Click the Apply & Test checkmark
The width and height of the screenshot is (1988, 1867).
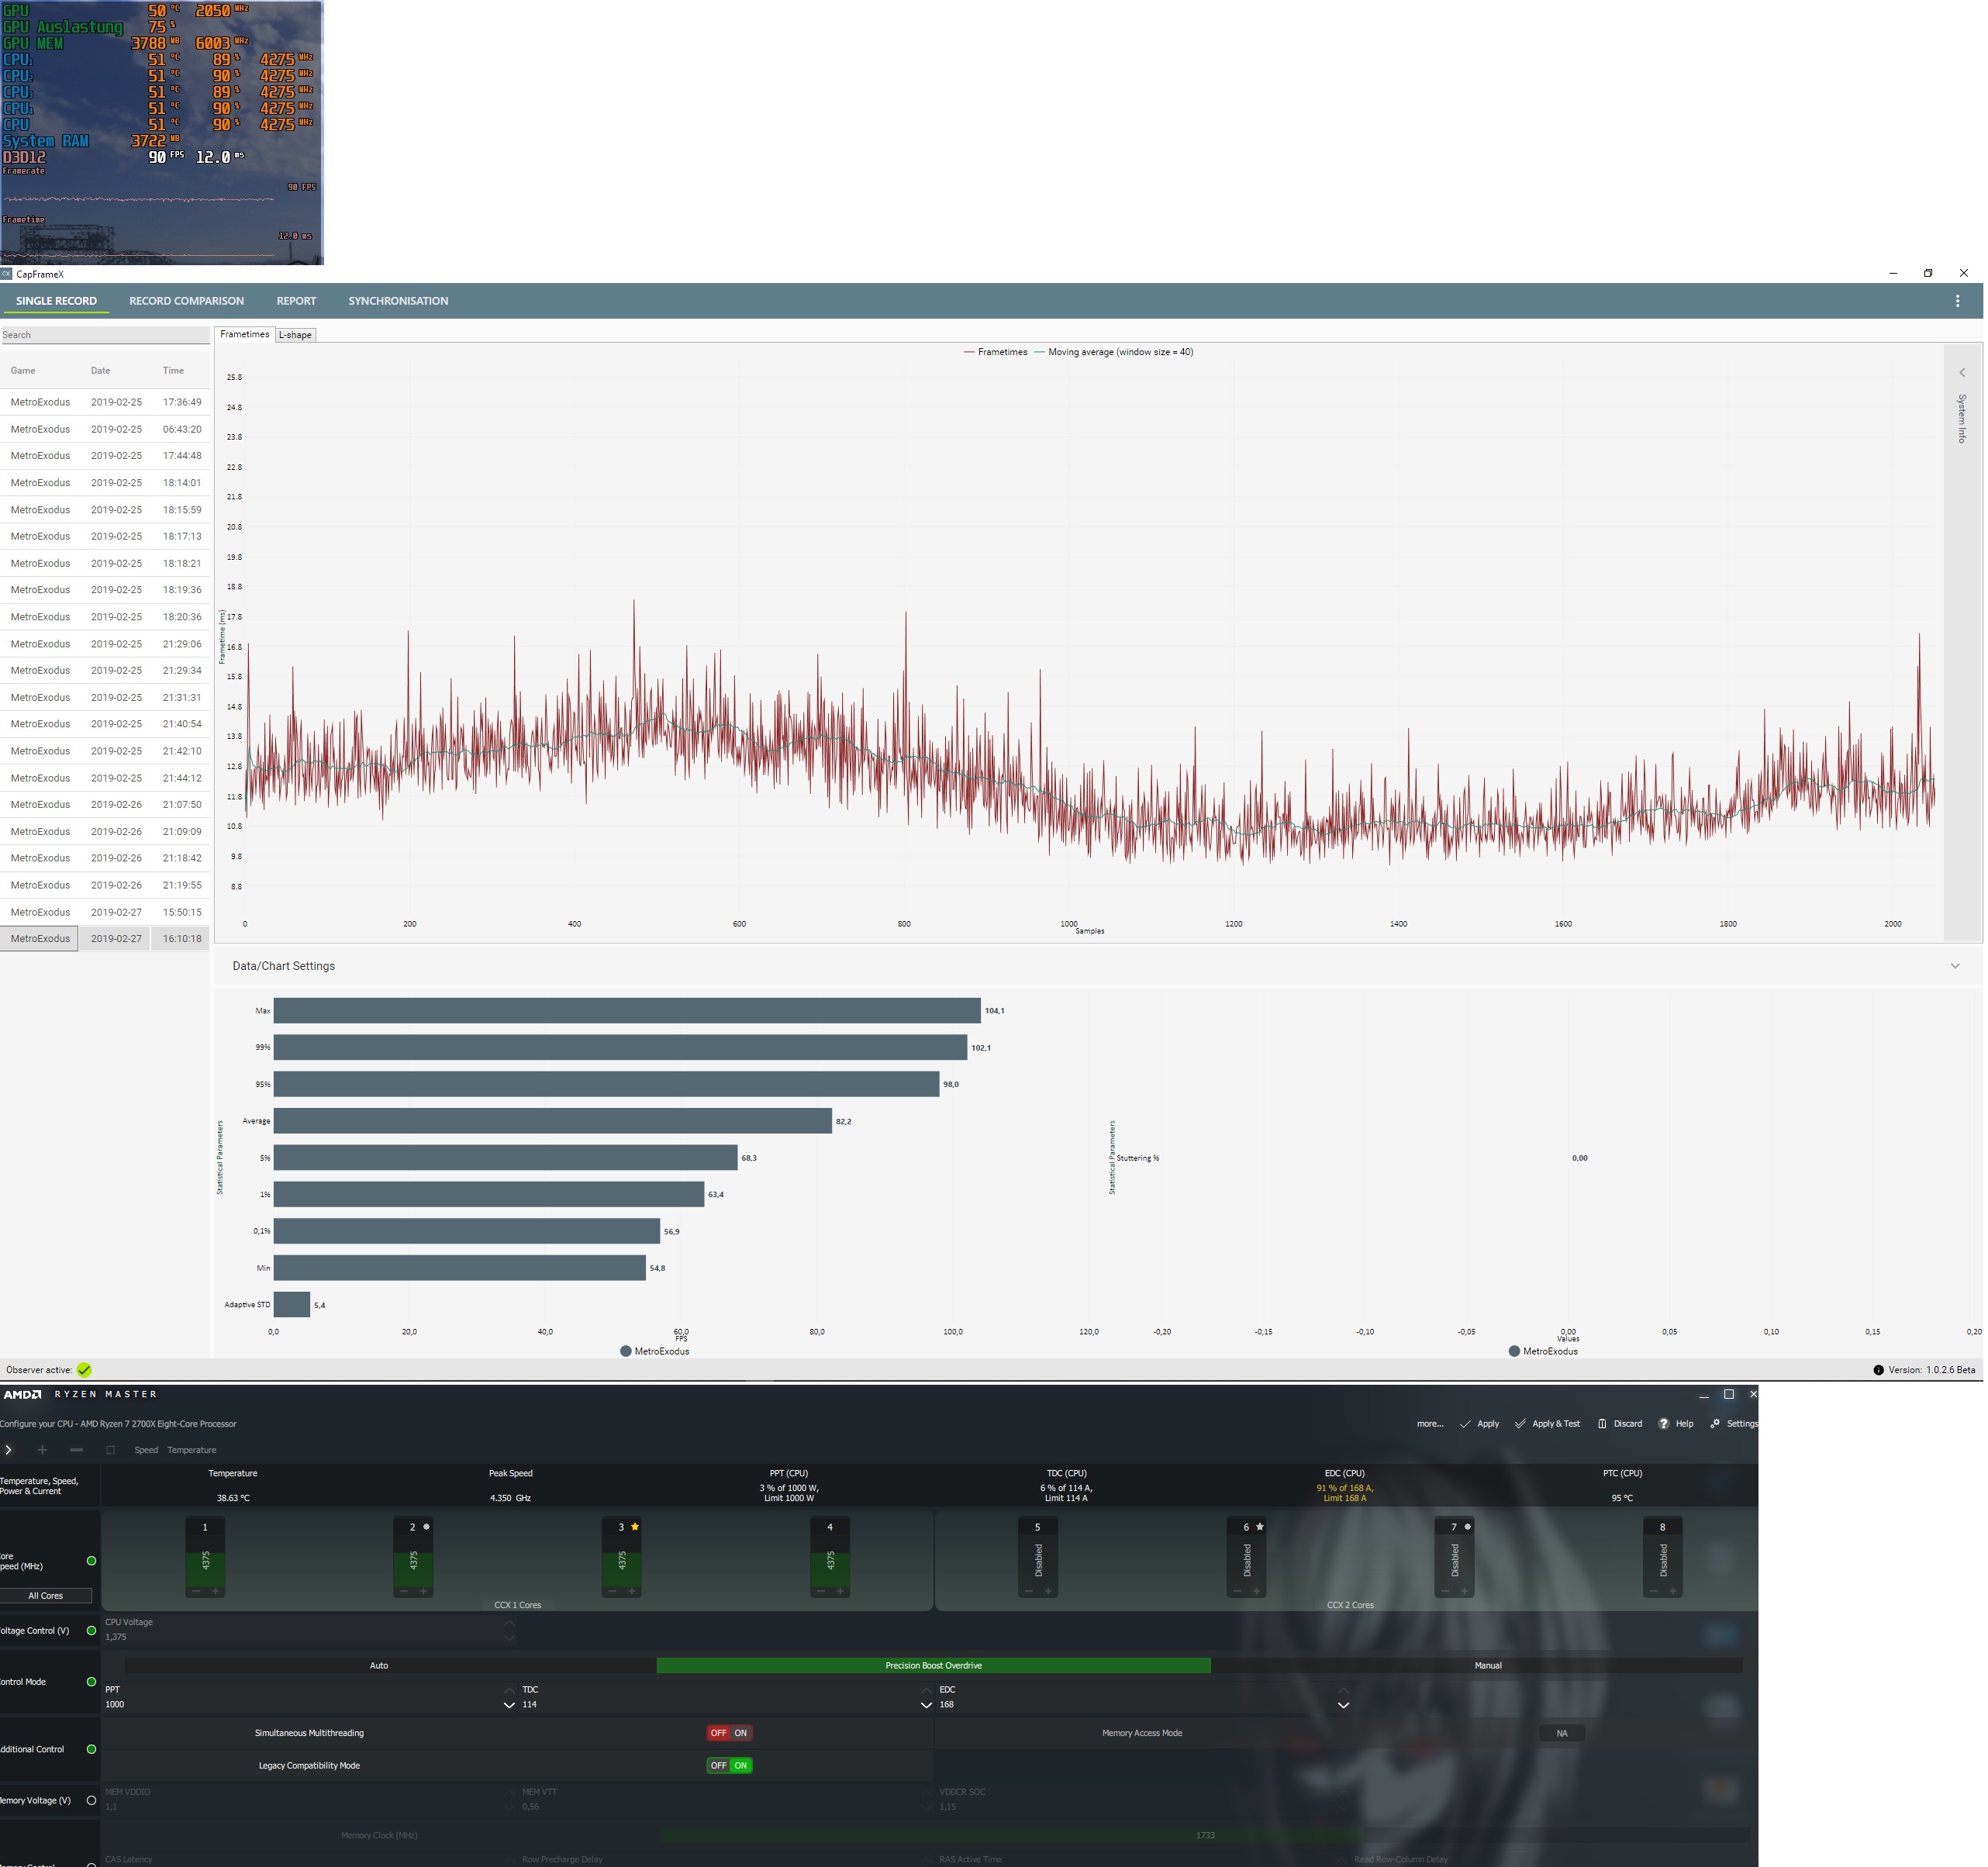pos(1520,1424)
